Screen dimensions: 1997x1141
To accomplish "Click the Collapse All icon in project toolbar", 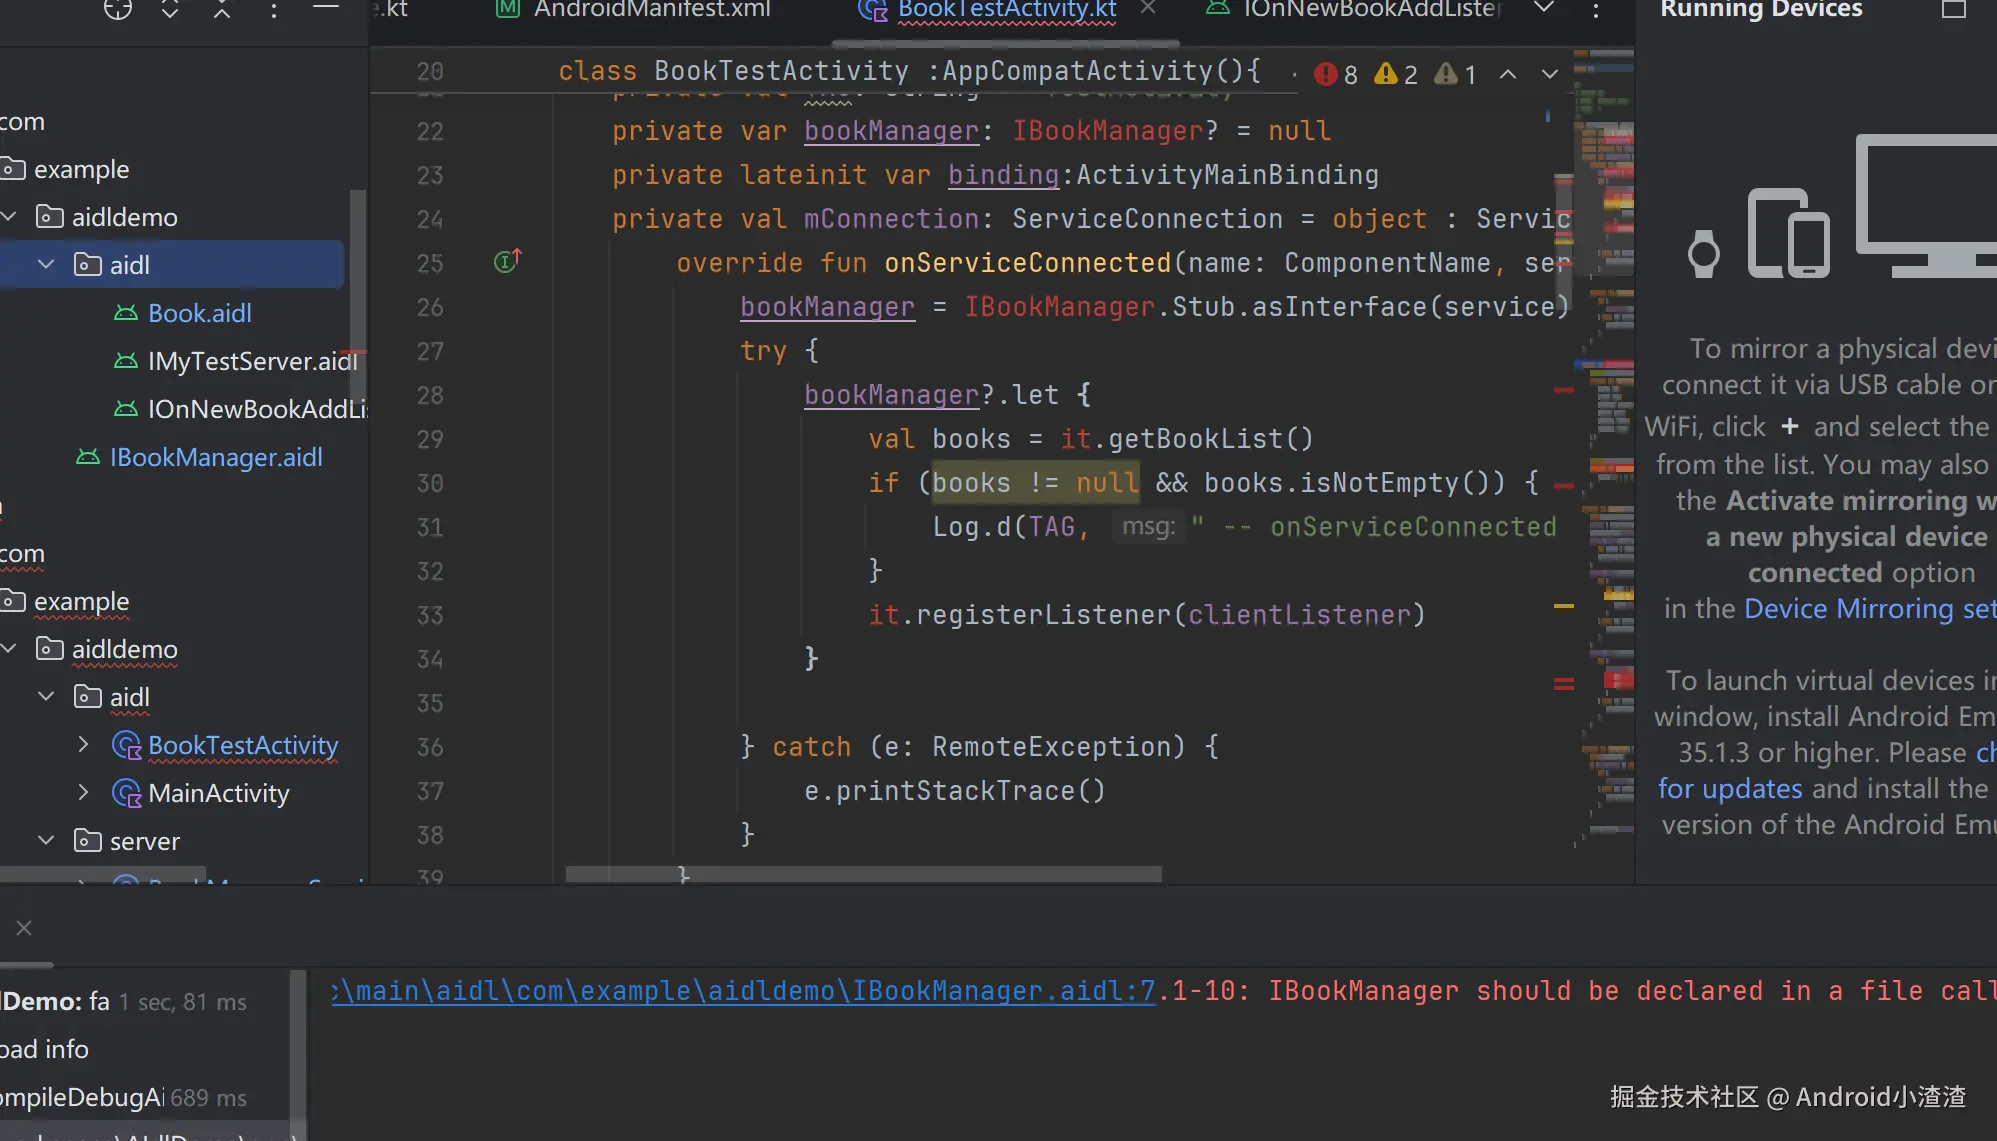I will point(222,9).
